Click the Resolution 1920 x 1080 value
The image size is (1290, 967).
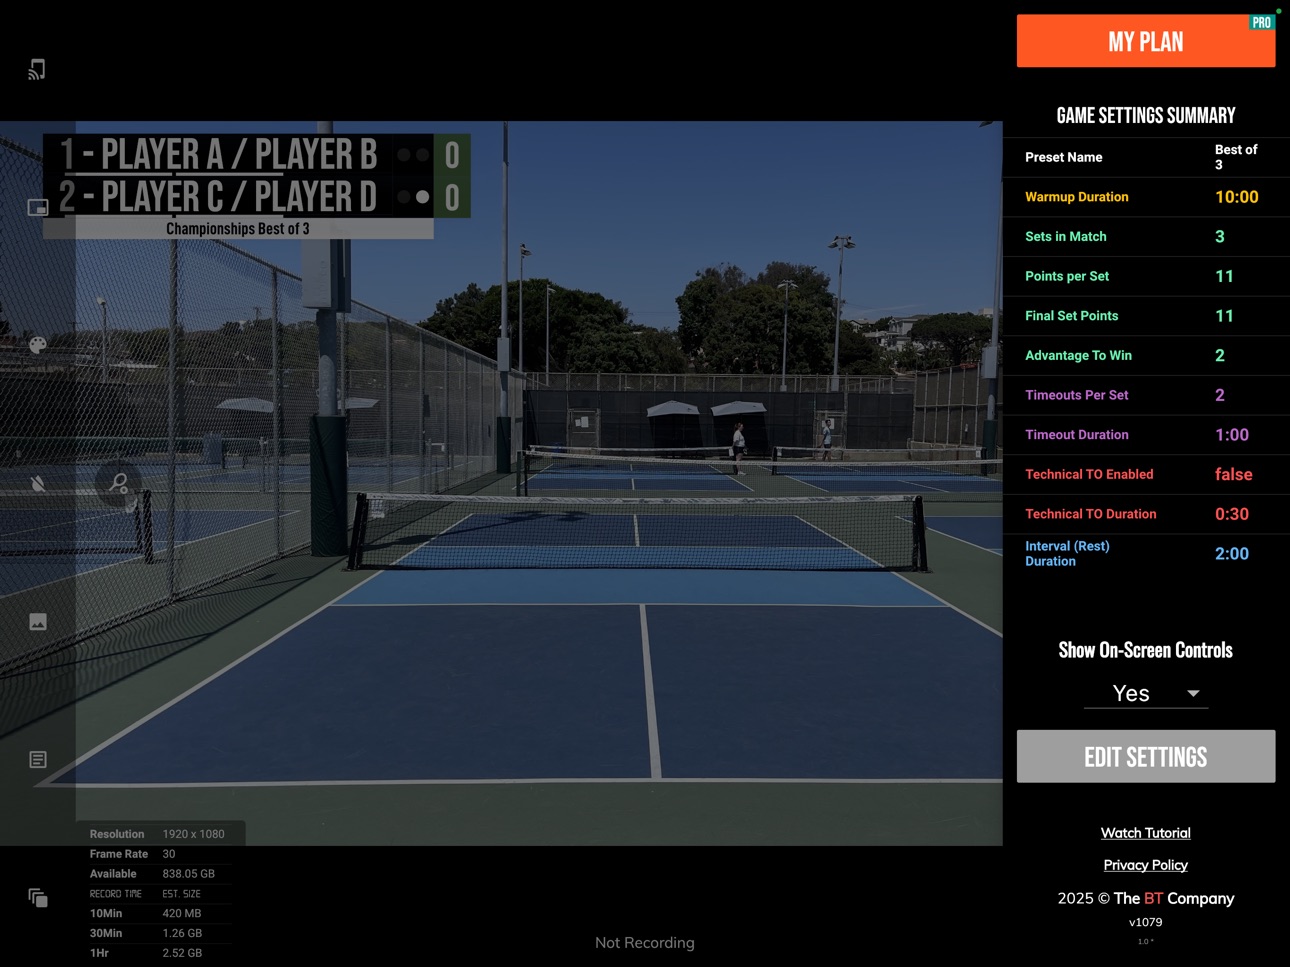[x=194, y=834]
